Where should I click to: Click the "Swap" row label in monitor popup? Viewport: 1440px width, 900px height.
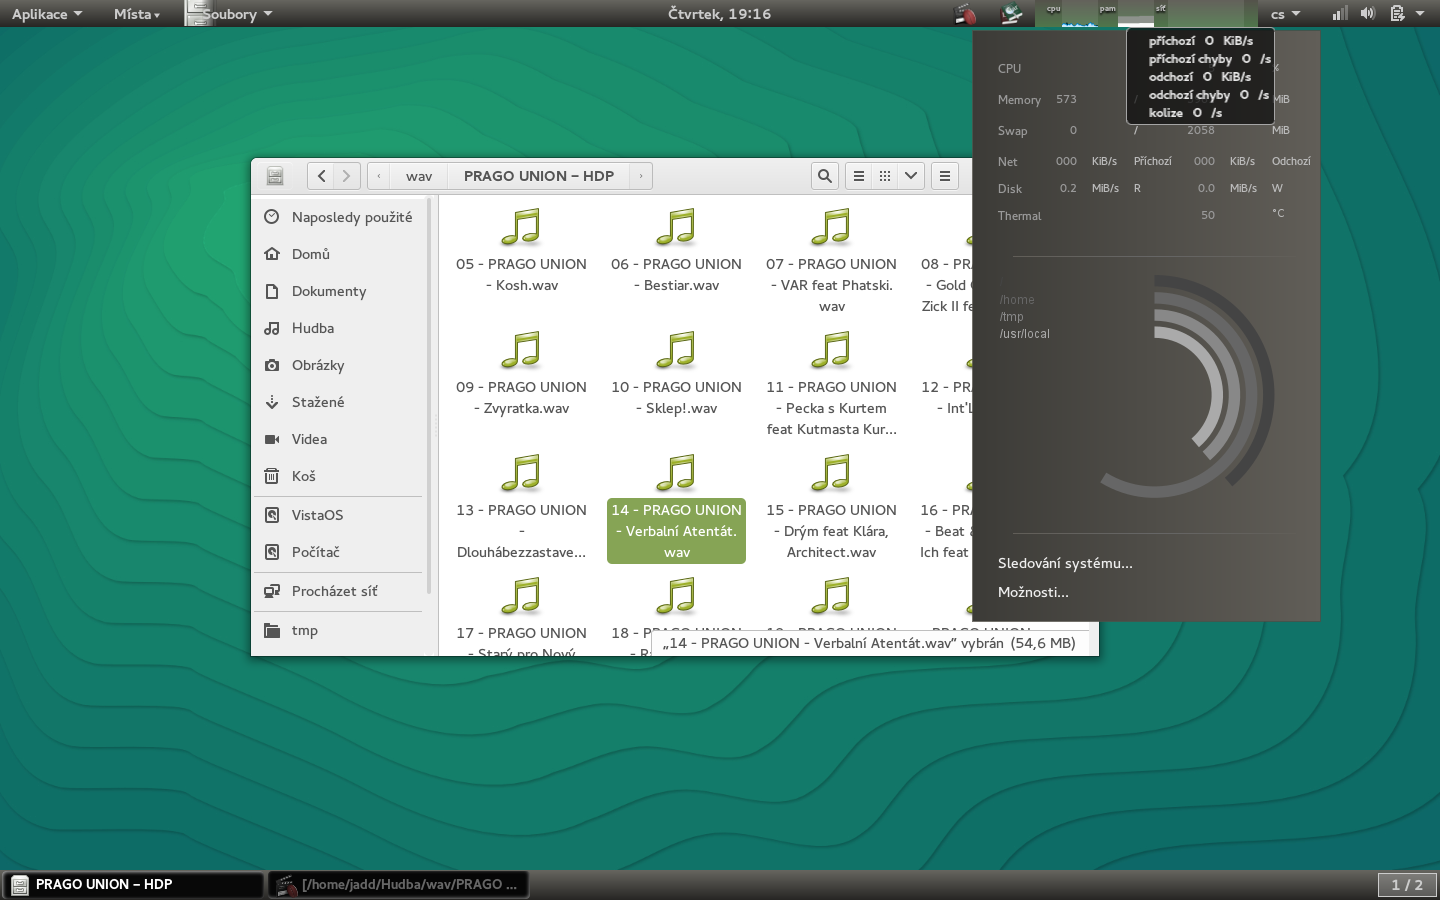[x=1012, y=131]
